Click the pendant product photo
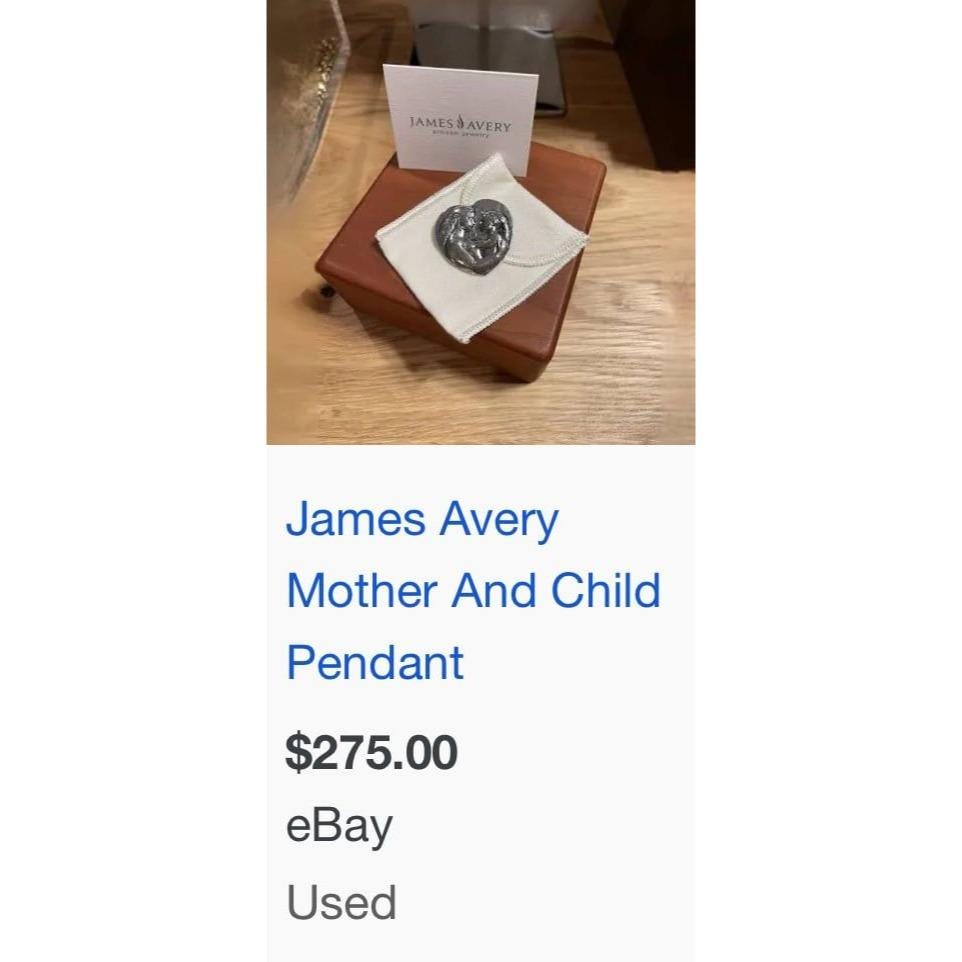Image resolution: width=962 pixels, height=962 pixels. click(x=480, y=222)
